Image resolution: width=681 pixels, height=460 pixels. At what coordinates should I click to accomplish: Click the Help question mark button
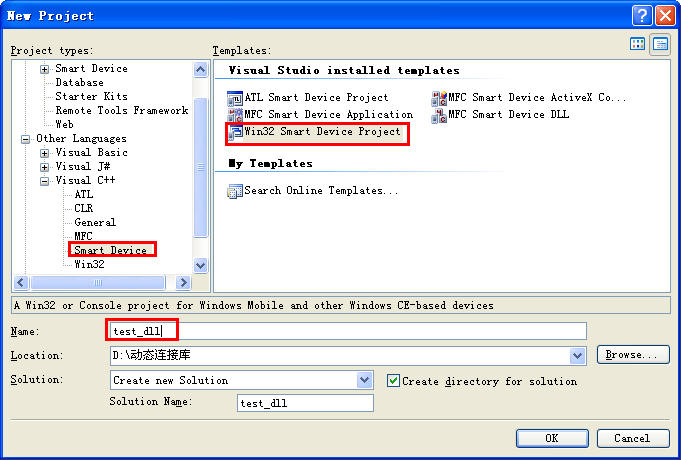(x=642, y=16)
